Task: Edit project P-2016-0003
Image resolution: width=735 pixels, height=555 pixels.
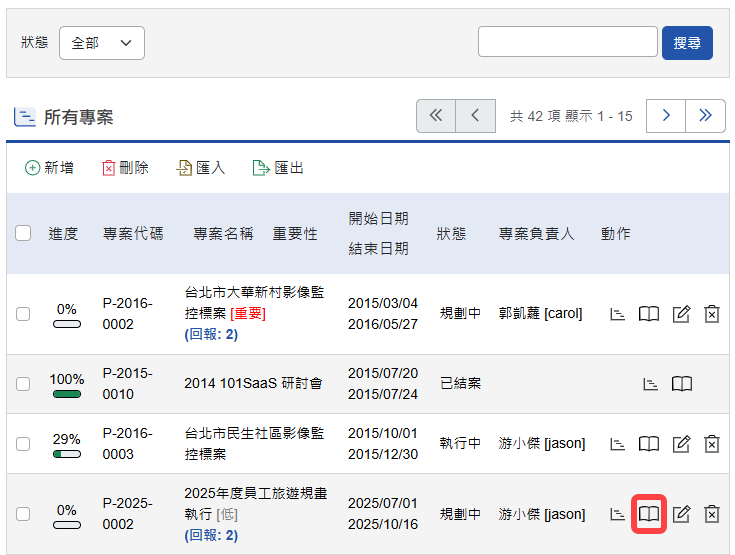Action: pyautogui.click(x=681, y=443)
